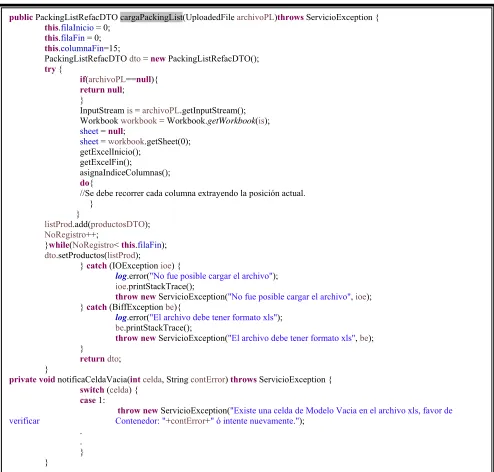Click 'this.filaInicio = 0;' statement
Image resolution: width=494 pixels, height=472 pixels.
pyautogui.click(x=77, y=28)
